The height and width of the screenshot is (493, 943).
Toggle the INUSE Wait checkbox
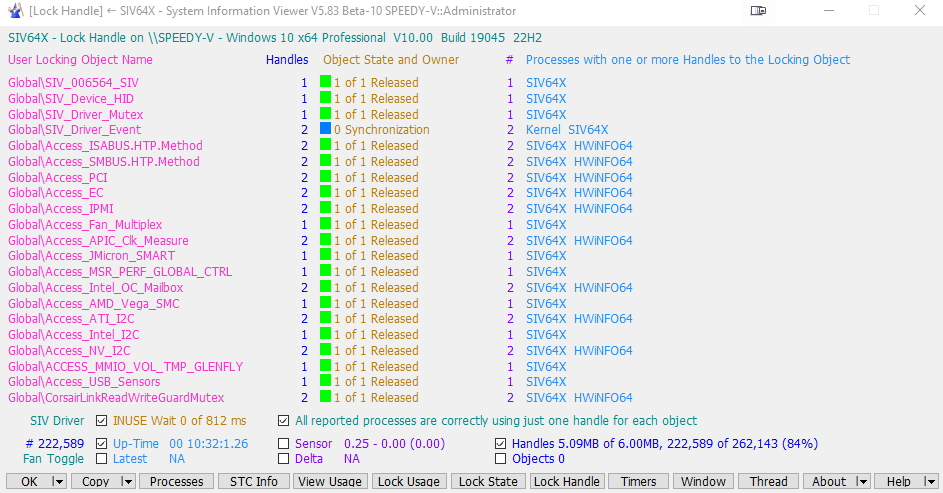pyautogui.click(x=102, y=421)
